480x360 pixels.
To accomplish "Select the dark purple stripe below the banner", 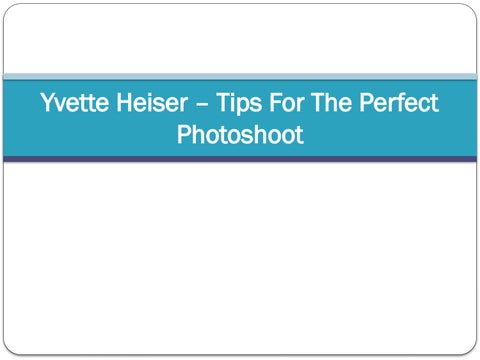I will 240,159.
